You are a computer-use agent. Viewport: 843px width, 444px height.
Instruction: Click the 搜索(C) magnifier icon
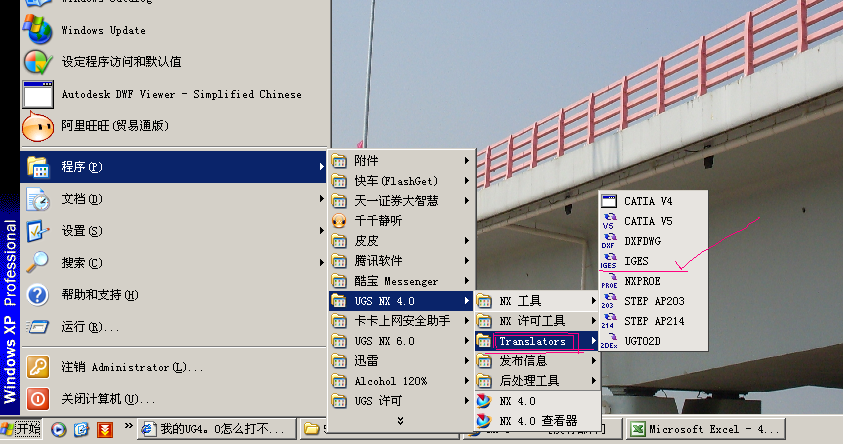(x=38, y=262)
